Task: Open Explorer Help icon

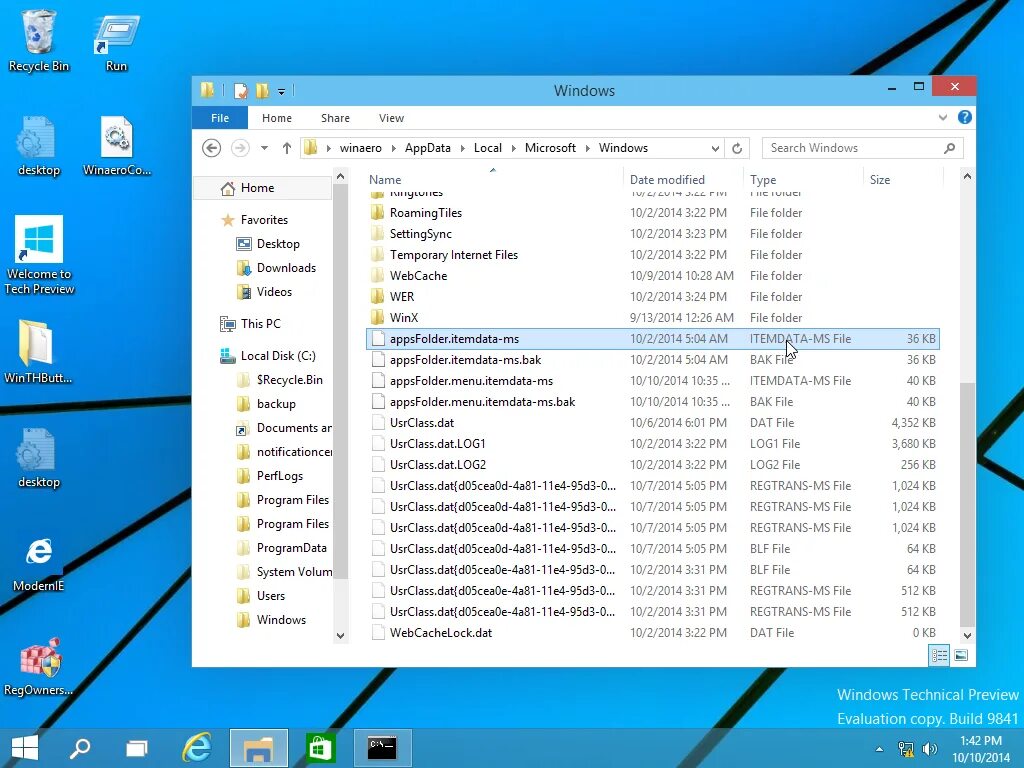Action: click(965, 118)
